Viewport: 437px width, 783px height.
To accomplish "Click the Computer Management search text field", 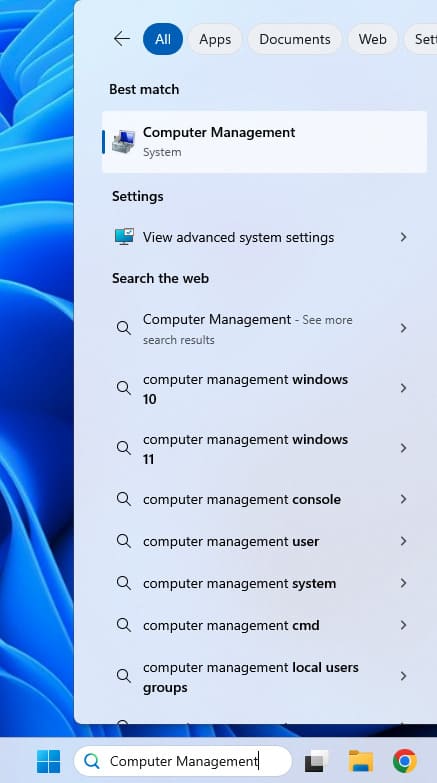I will pos(183,761).
